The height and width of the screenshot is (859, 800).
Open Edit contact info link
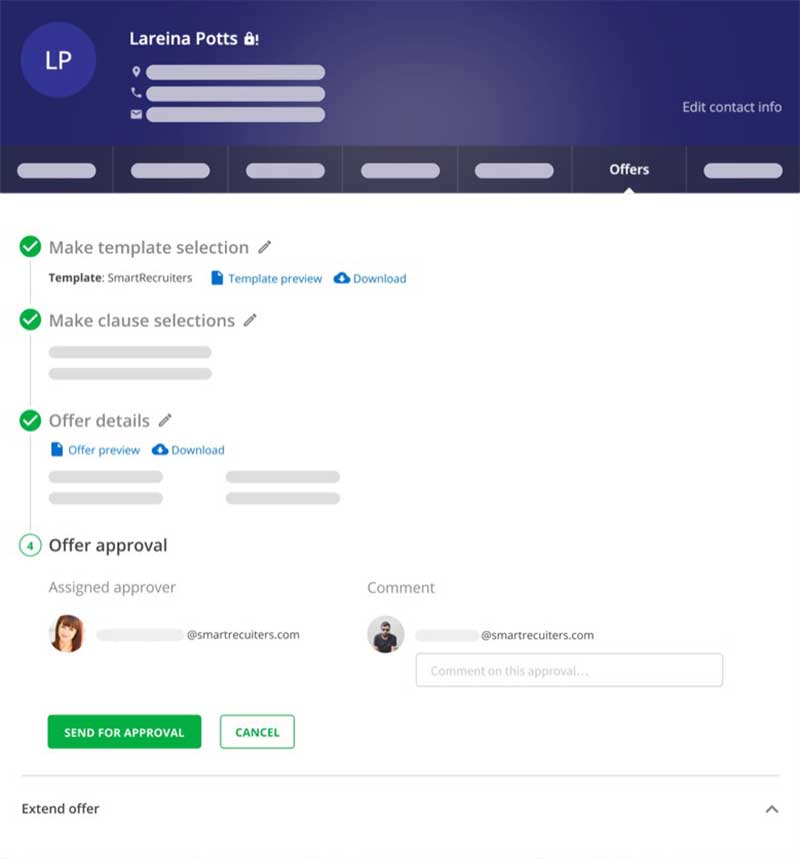(x=732, y=107)
